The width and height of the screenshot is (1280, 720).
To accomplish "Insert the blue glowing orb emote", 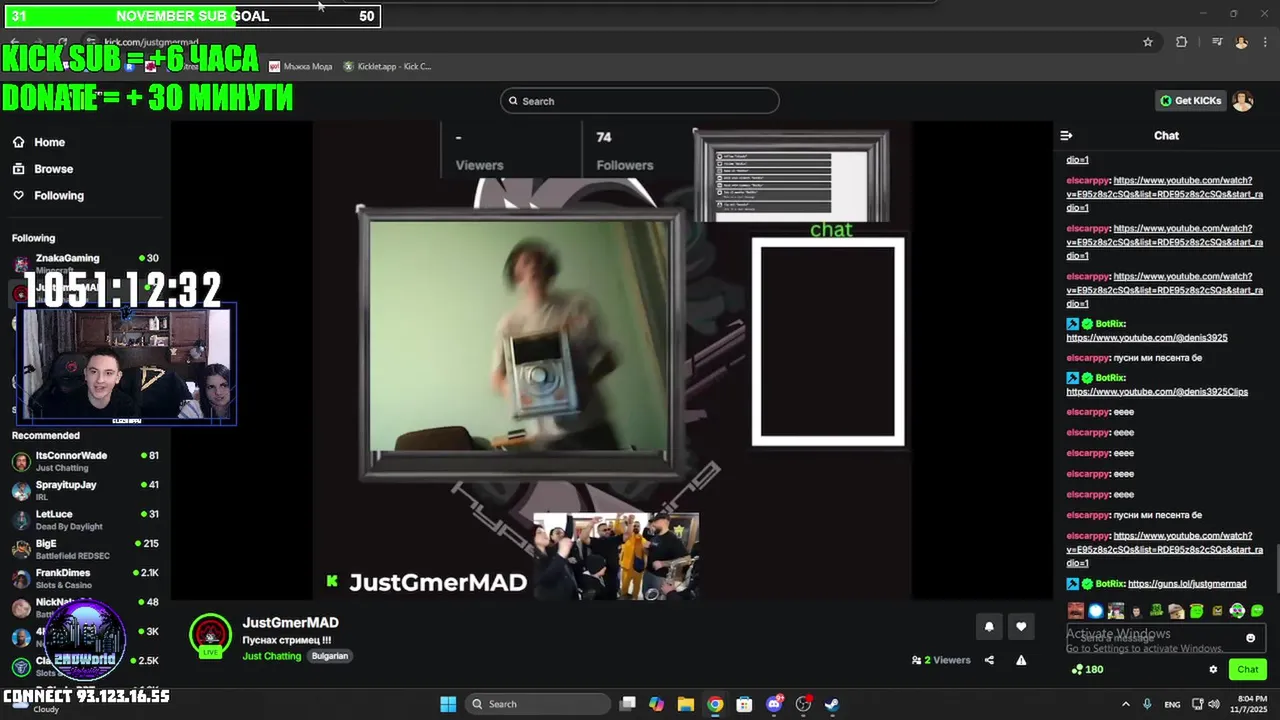I will click(1096, 611).
